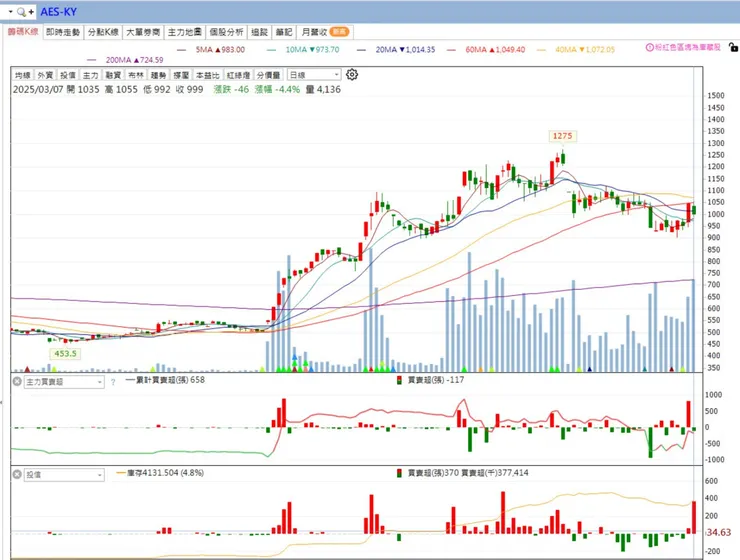740x560 pixels.
Task: Click the 10MA legend entry
Action: point(303,50)
